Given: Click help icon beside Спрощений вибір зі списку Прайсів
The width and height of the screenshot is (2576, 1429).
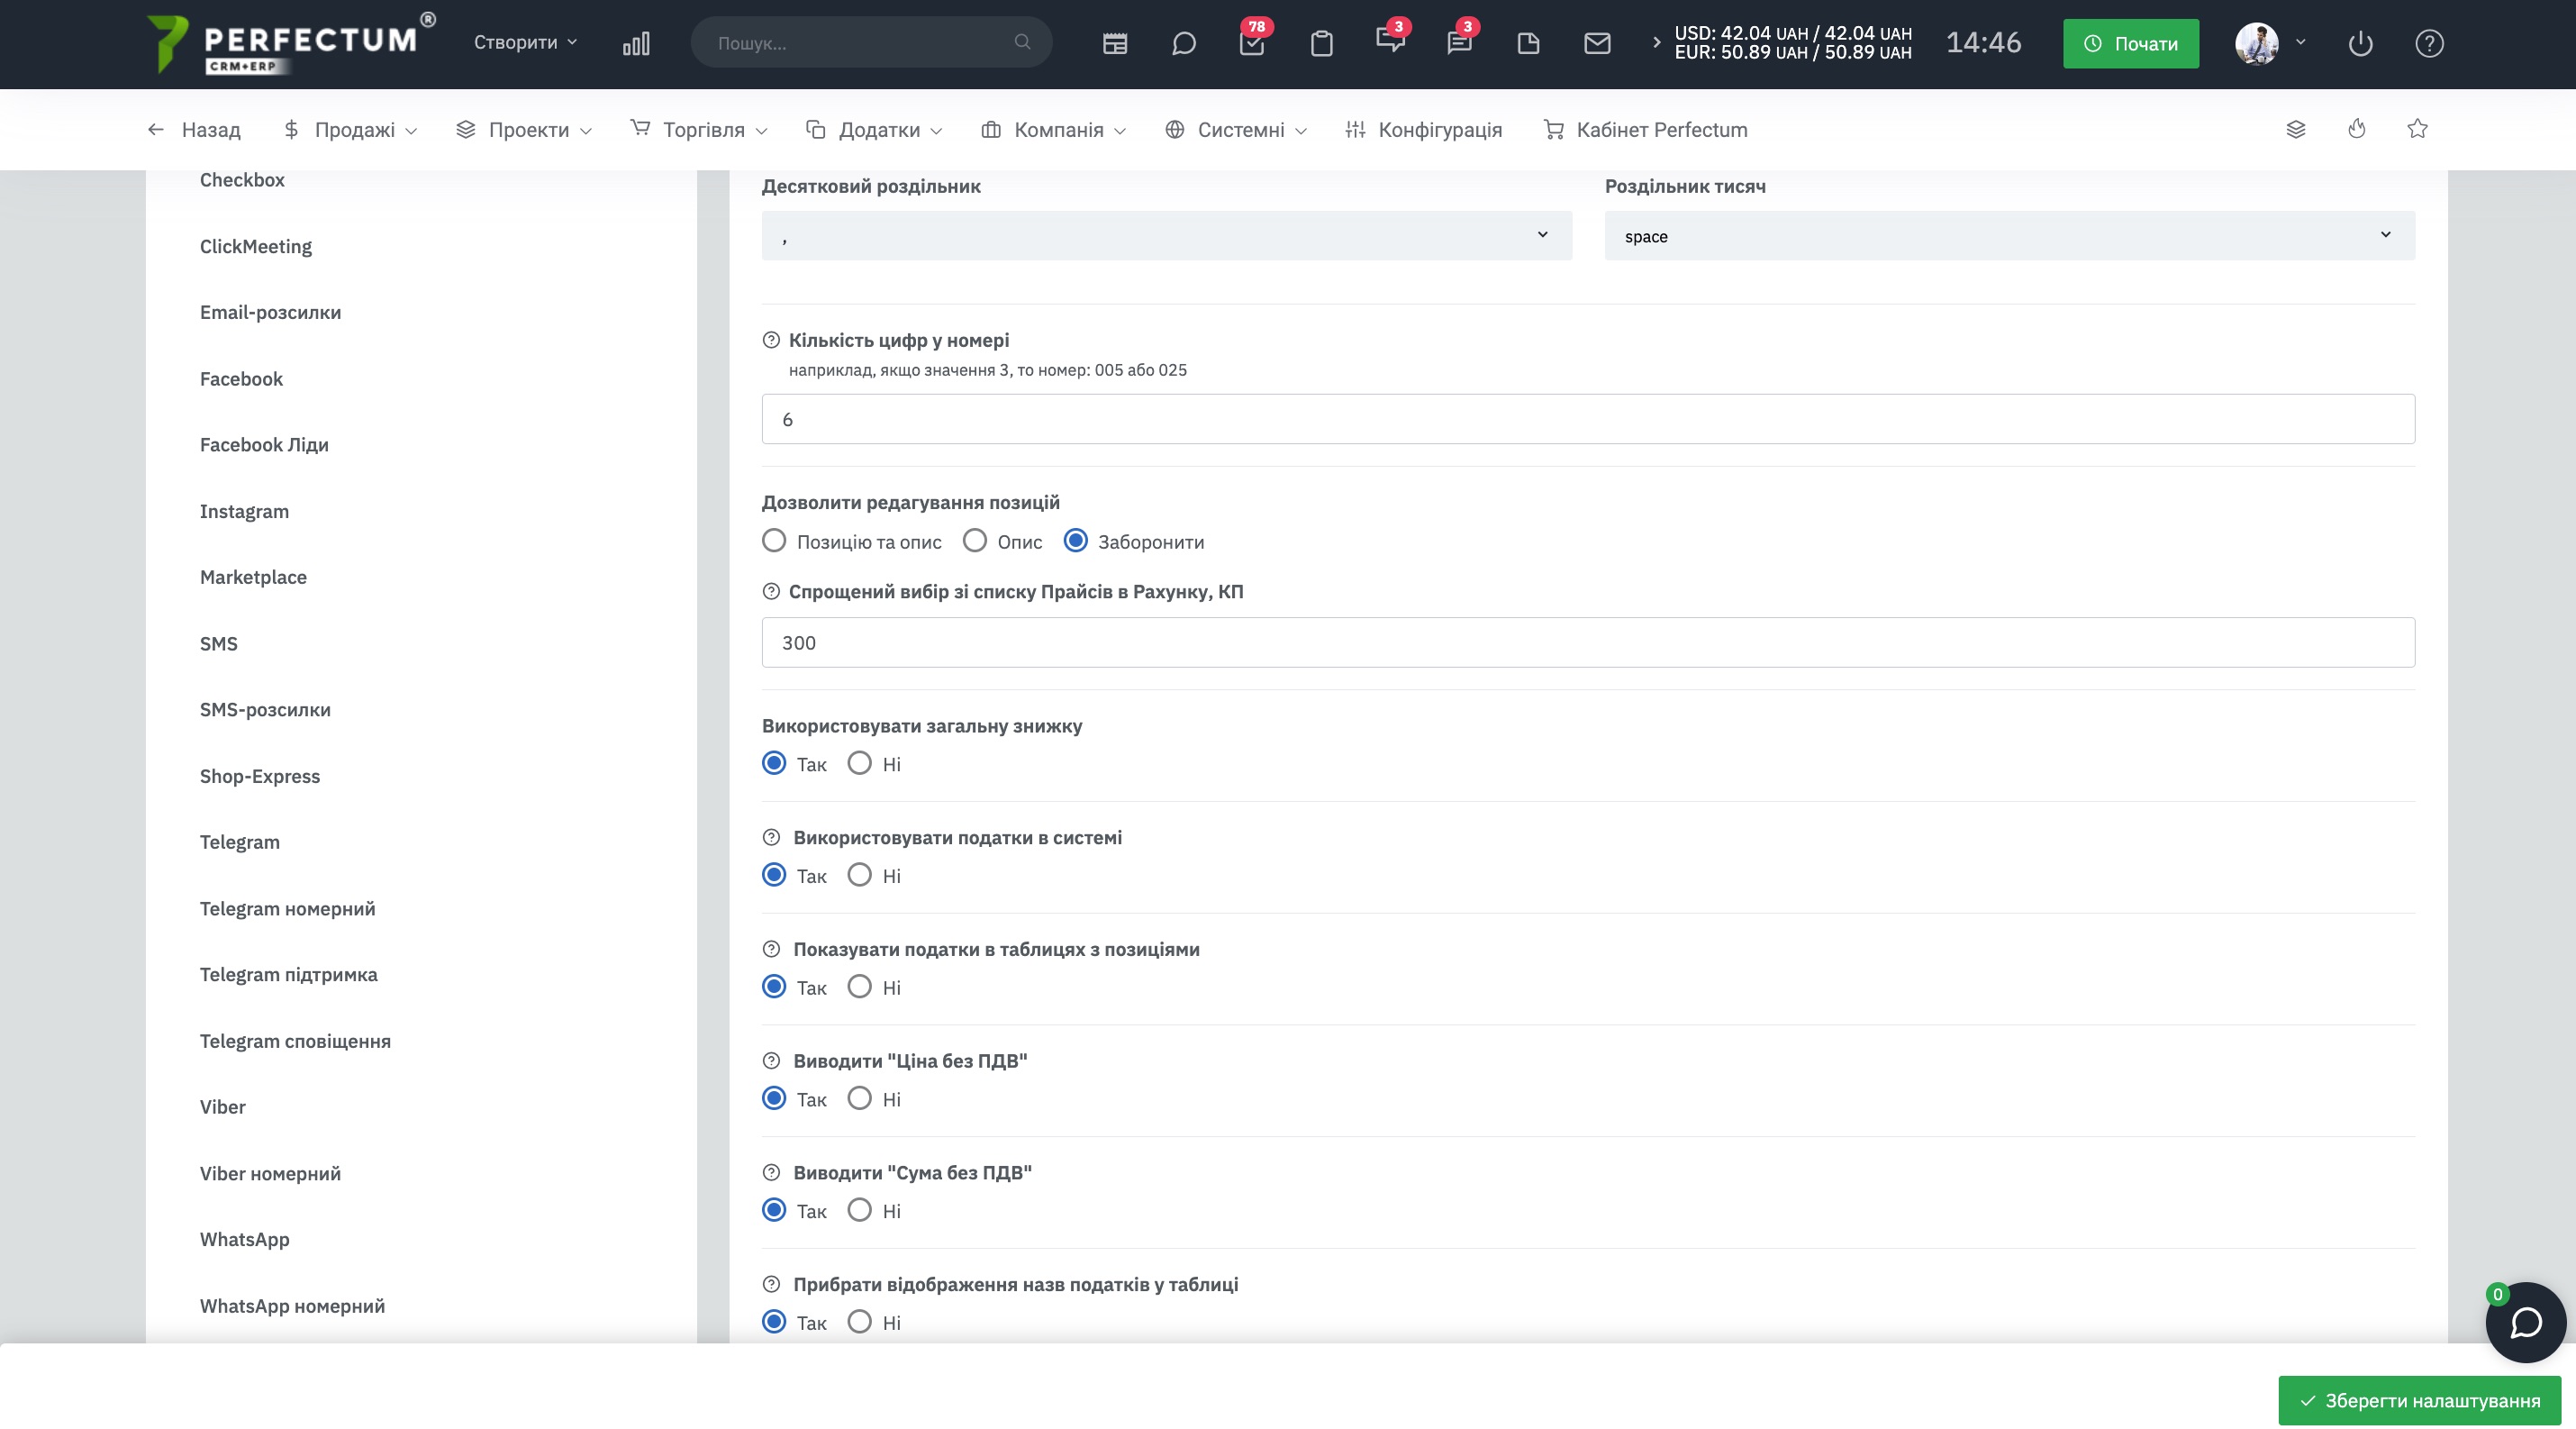Looking at the screenshot, I should 771,591.
